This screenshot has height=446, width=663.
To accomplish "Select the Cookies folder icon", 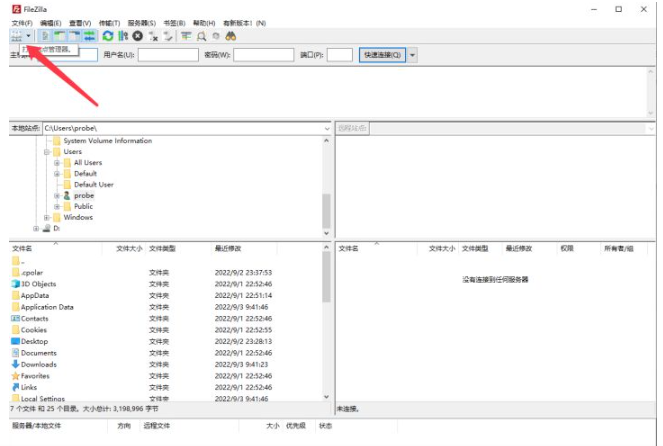I will pyautogui.click(x=16, y=330).
